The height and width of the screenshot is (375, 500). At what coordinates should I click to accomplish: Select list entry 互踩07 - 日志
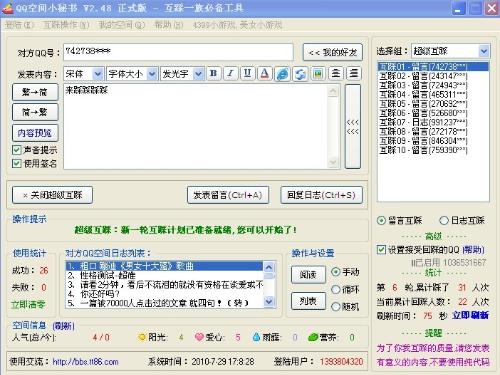click(433, 122)
